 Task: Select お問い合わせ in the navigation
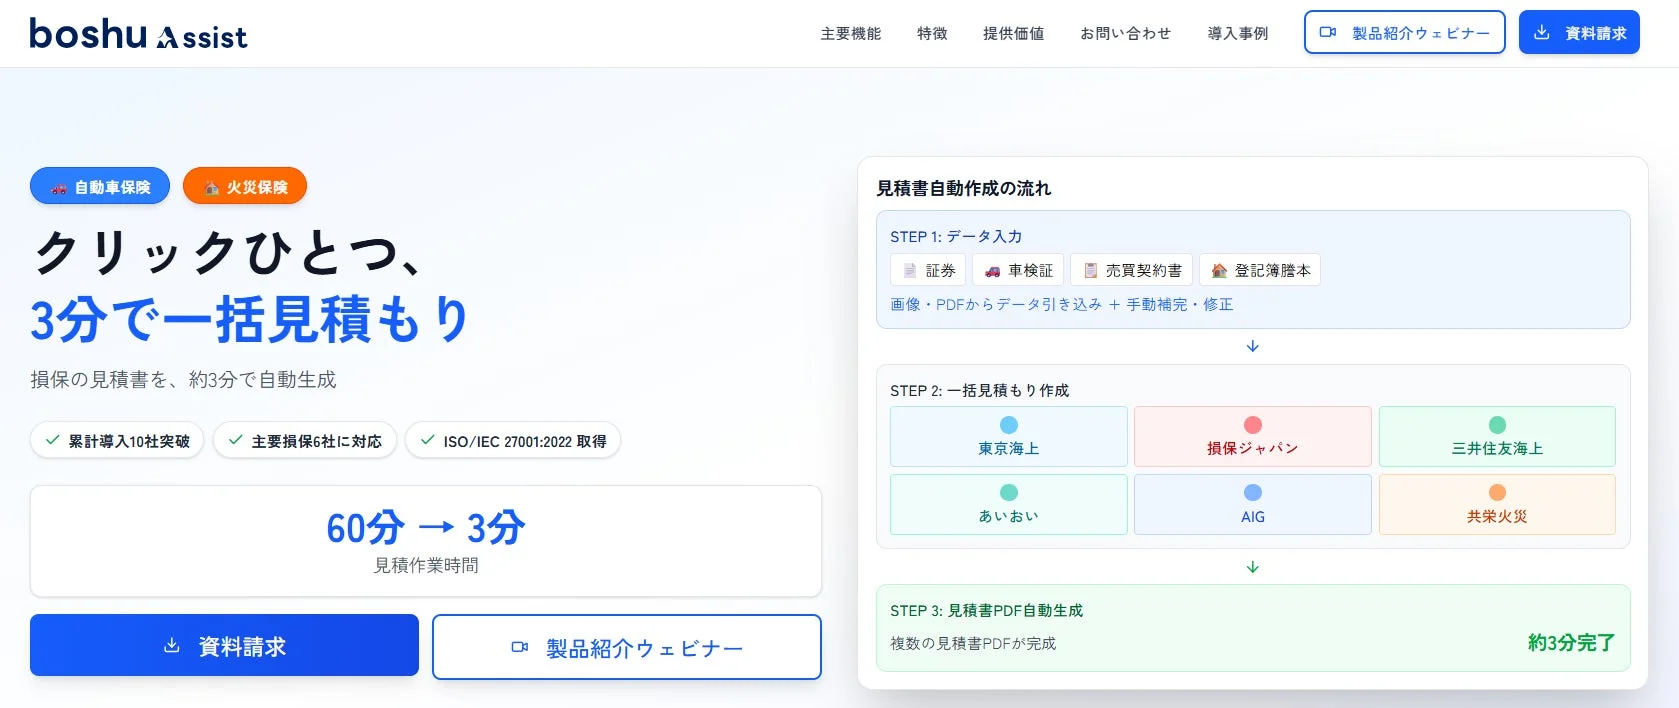1126,34
